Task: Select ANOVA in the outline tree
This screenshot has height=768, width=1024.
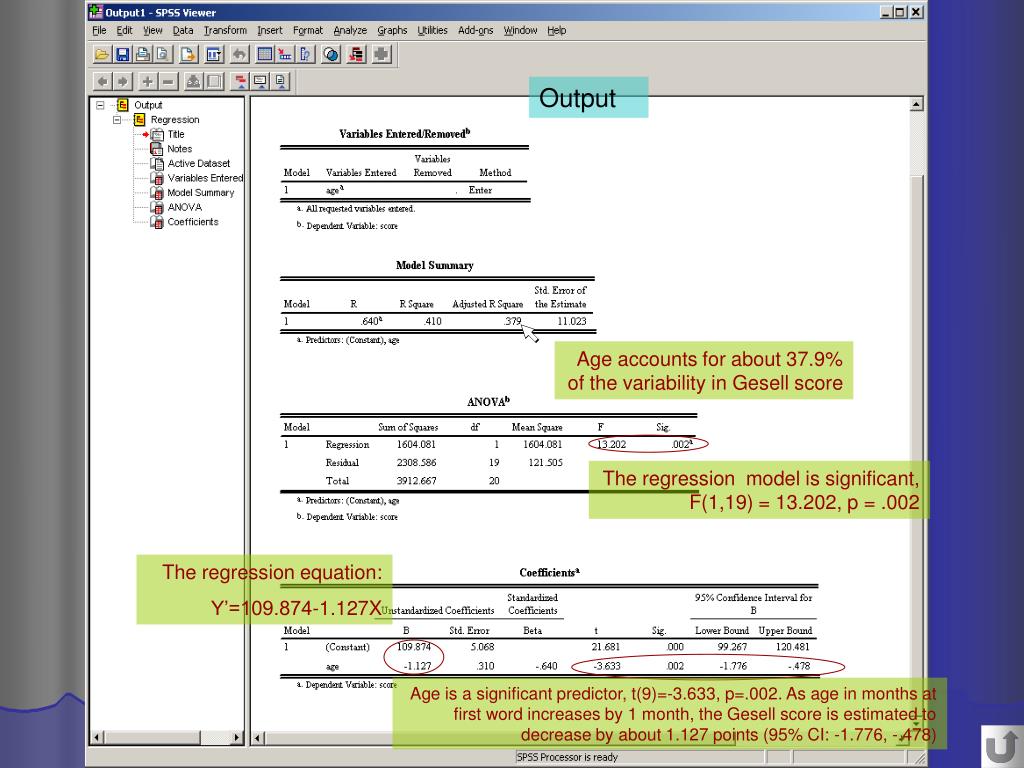Action: [185, 207]
